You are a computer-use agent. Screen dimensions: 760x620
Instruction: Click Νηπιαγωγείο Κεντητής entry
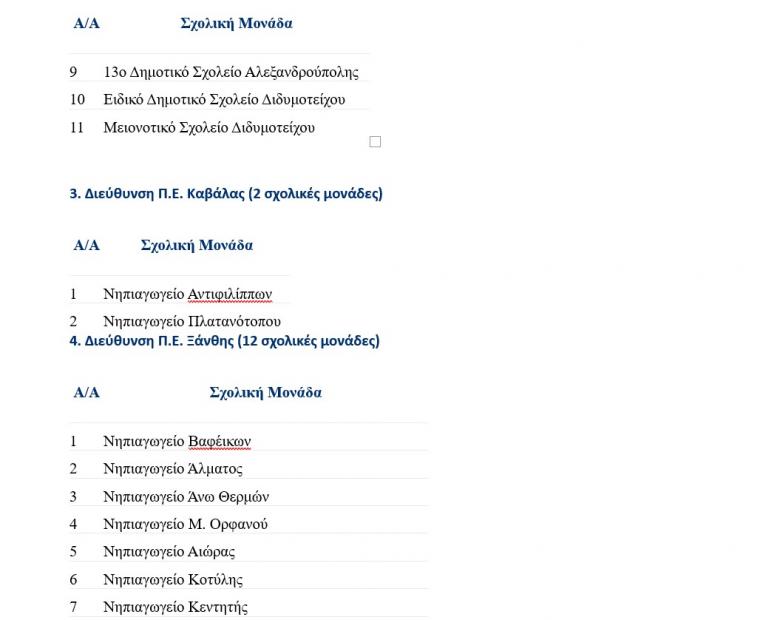tap(175, 607)
